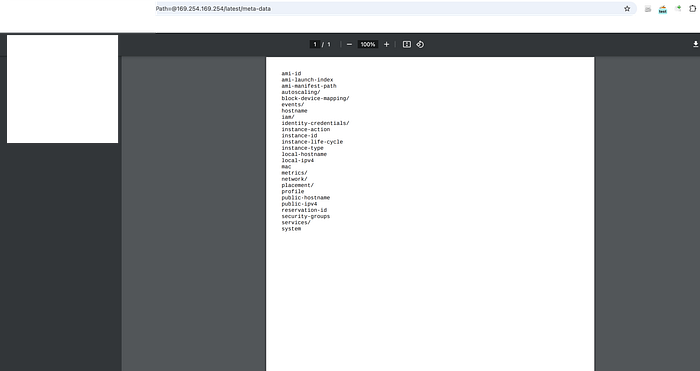Click the 'hostname' line
This screenshot has height=371, width=700.
294,111
